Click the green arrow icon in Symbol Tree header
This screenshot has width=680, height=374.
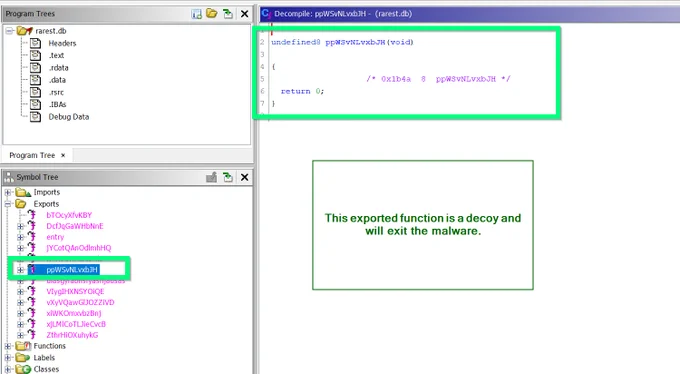coord(228,177)
